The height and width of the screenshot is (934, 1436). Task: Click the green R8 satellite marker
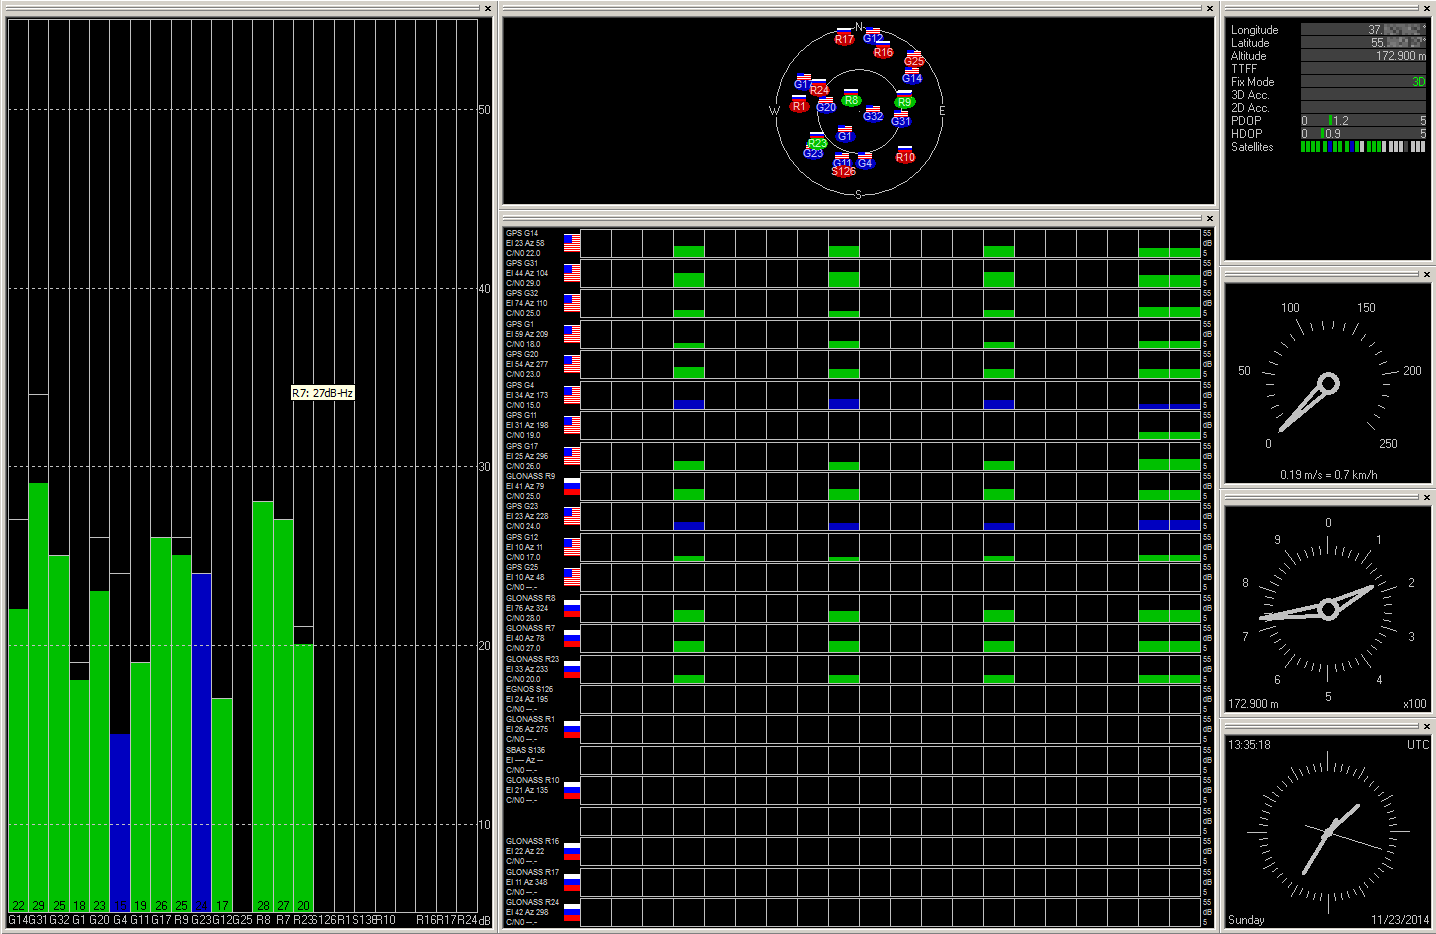[850, 100]
